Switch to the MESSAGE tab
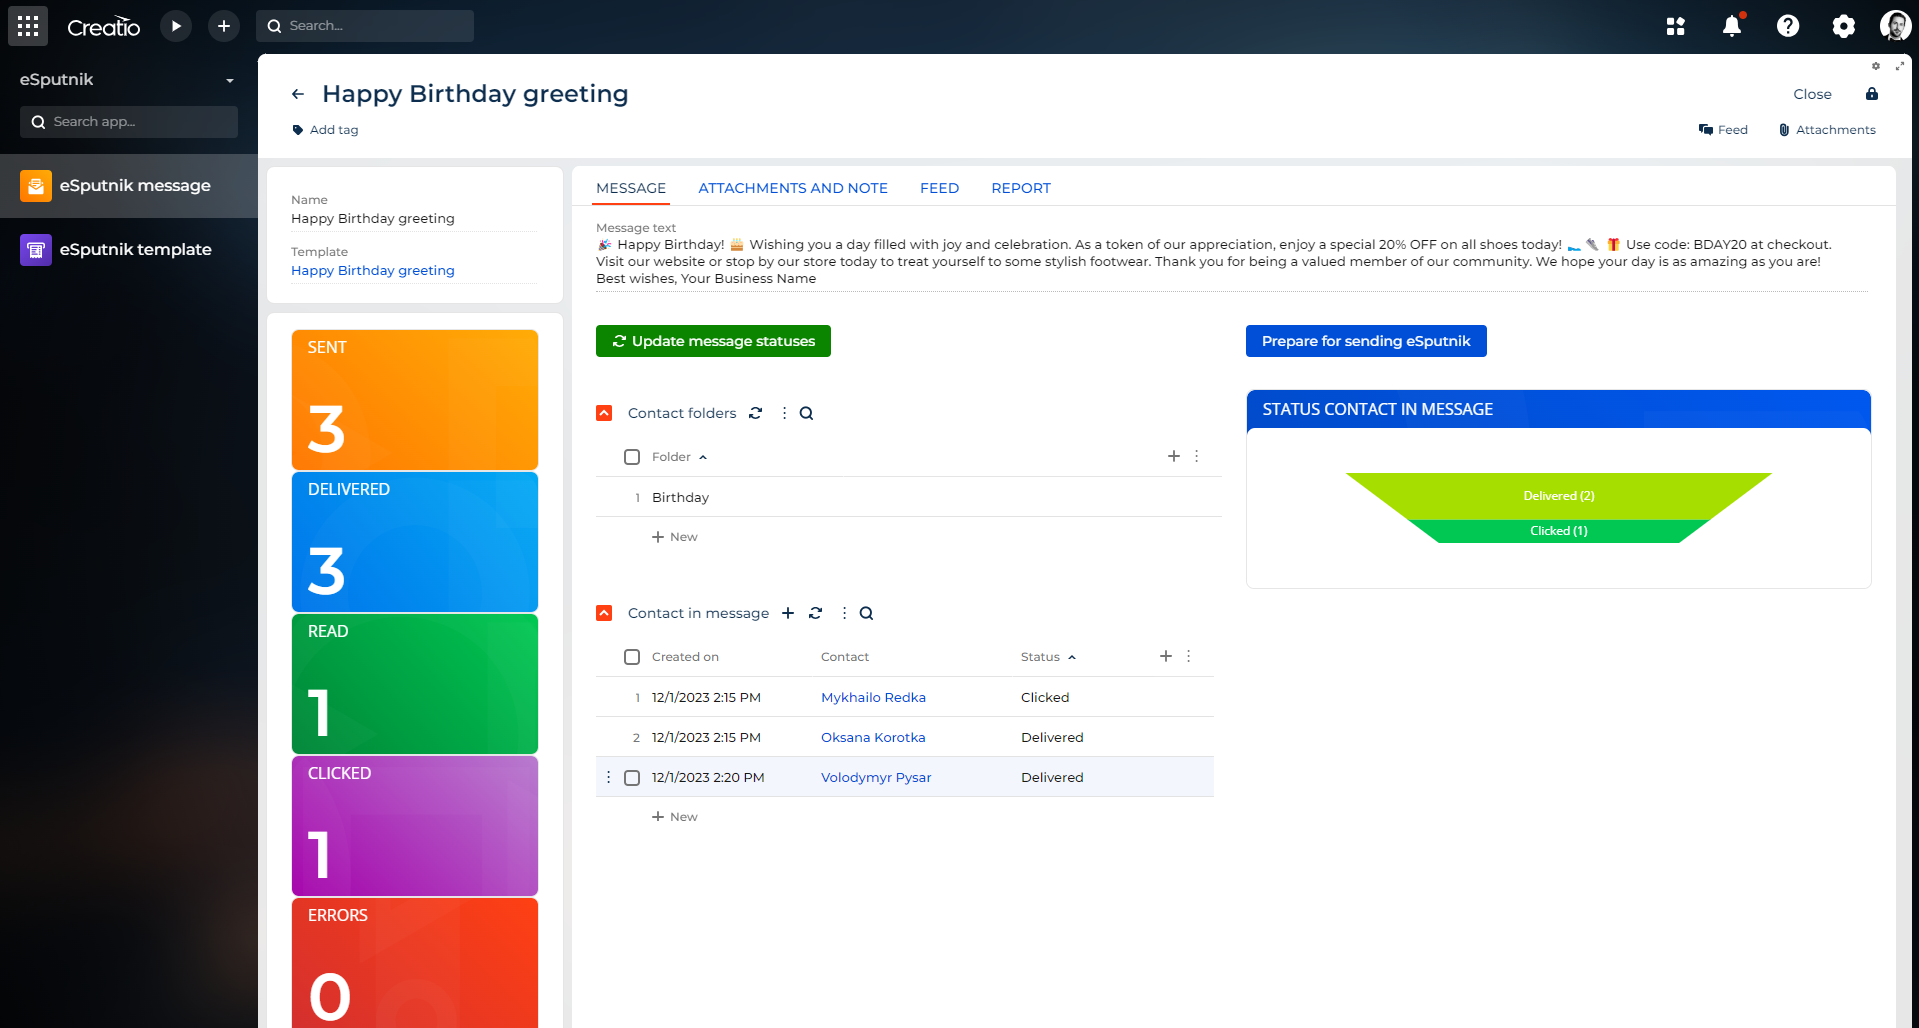Screen dimensions: 1919x1028 pos(631,188)
